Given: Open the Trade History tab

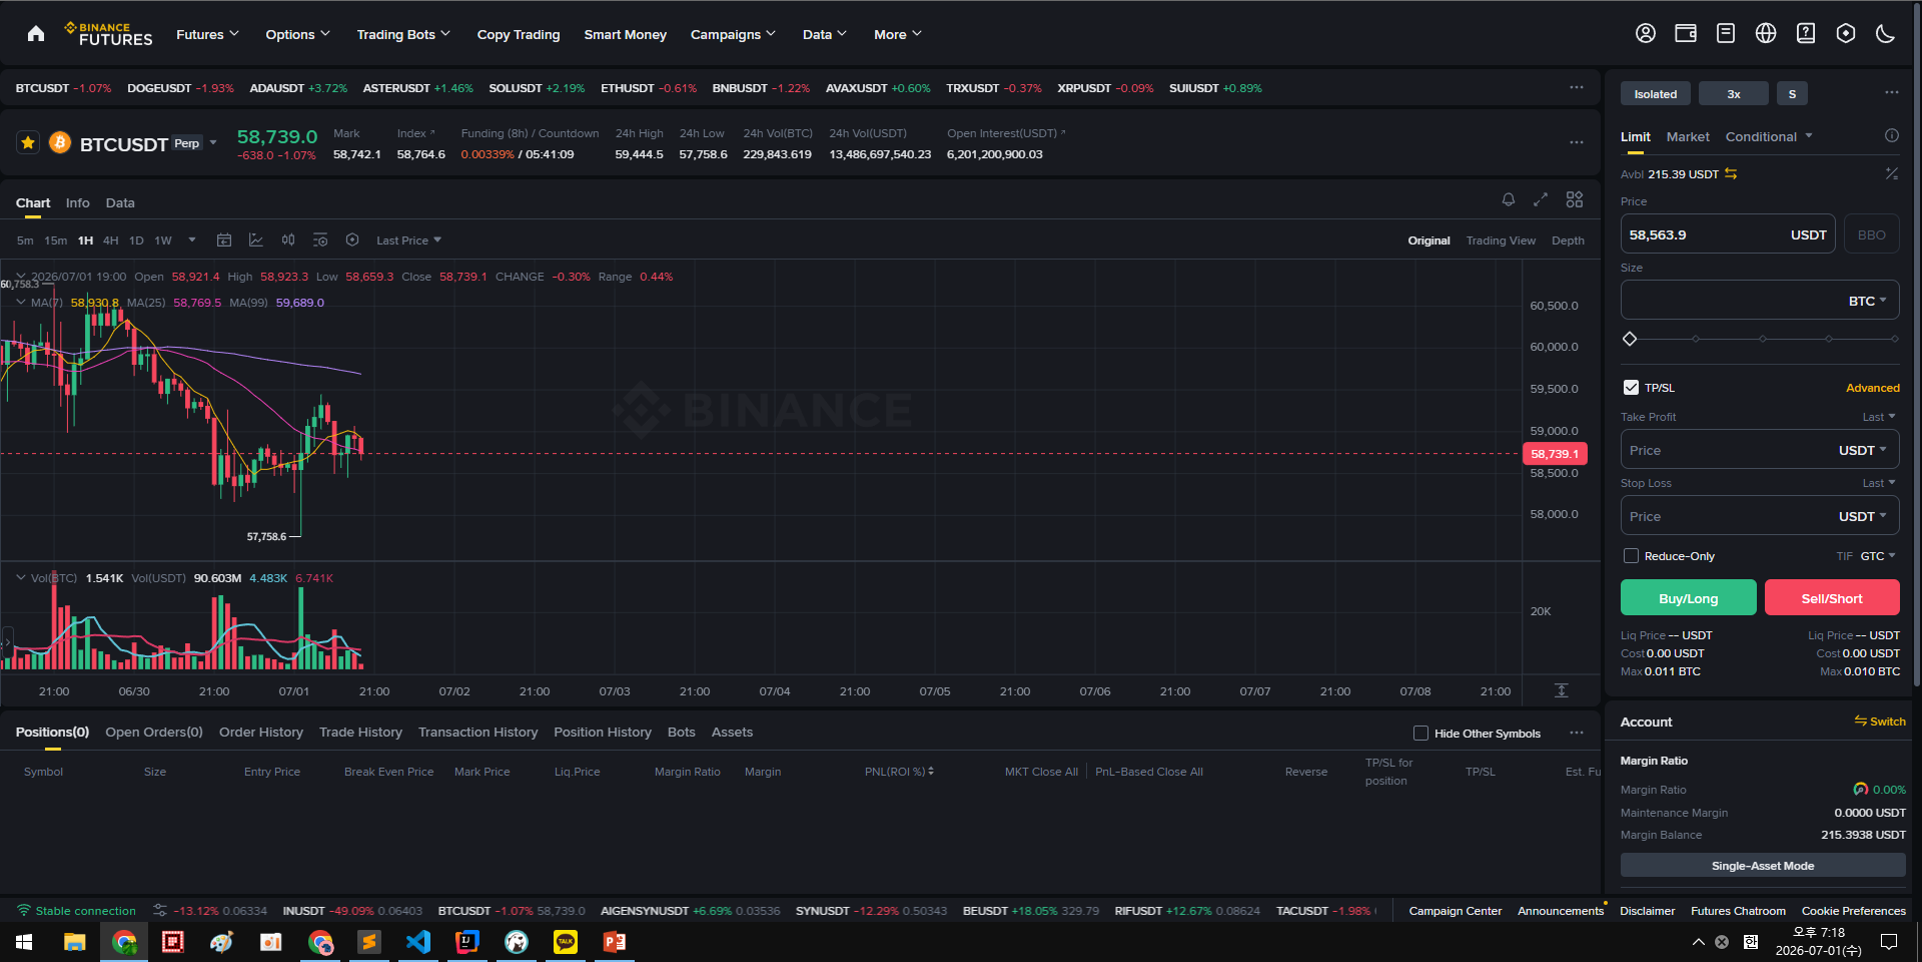Looking at the screenshot, I should (x=360, y=732).
